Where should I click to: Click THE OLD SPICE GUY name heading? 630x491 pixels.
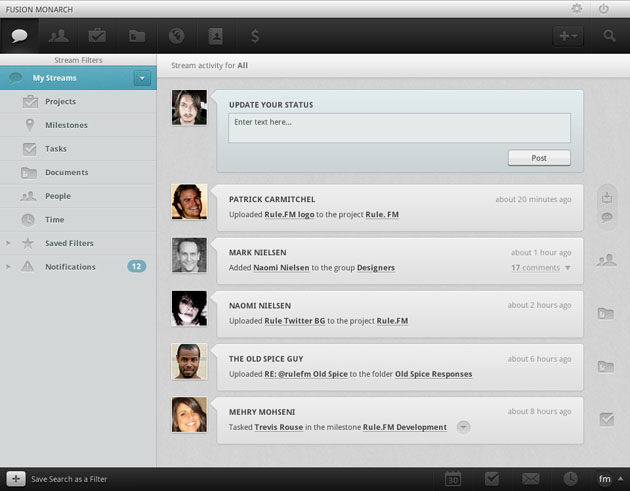tap(266, 359)
